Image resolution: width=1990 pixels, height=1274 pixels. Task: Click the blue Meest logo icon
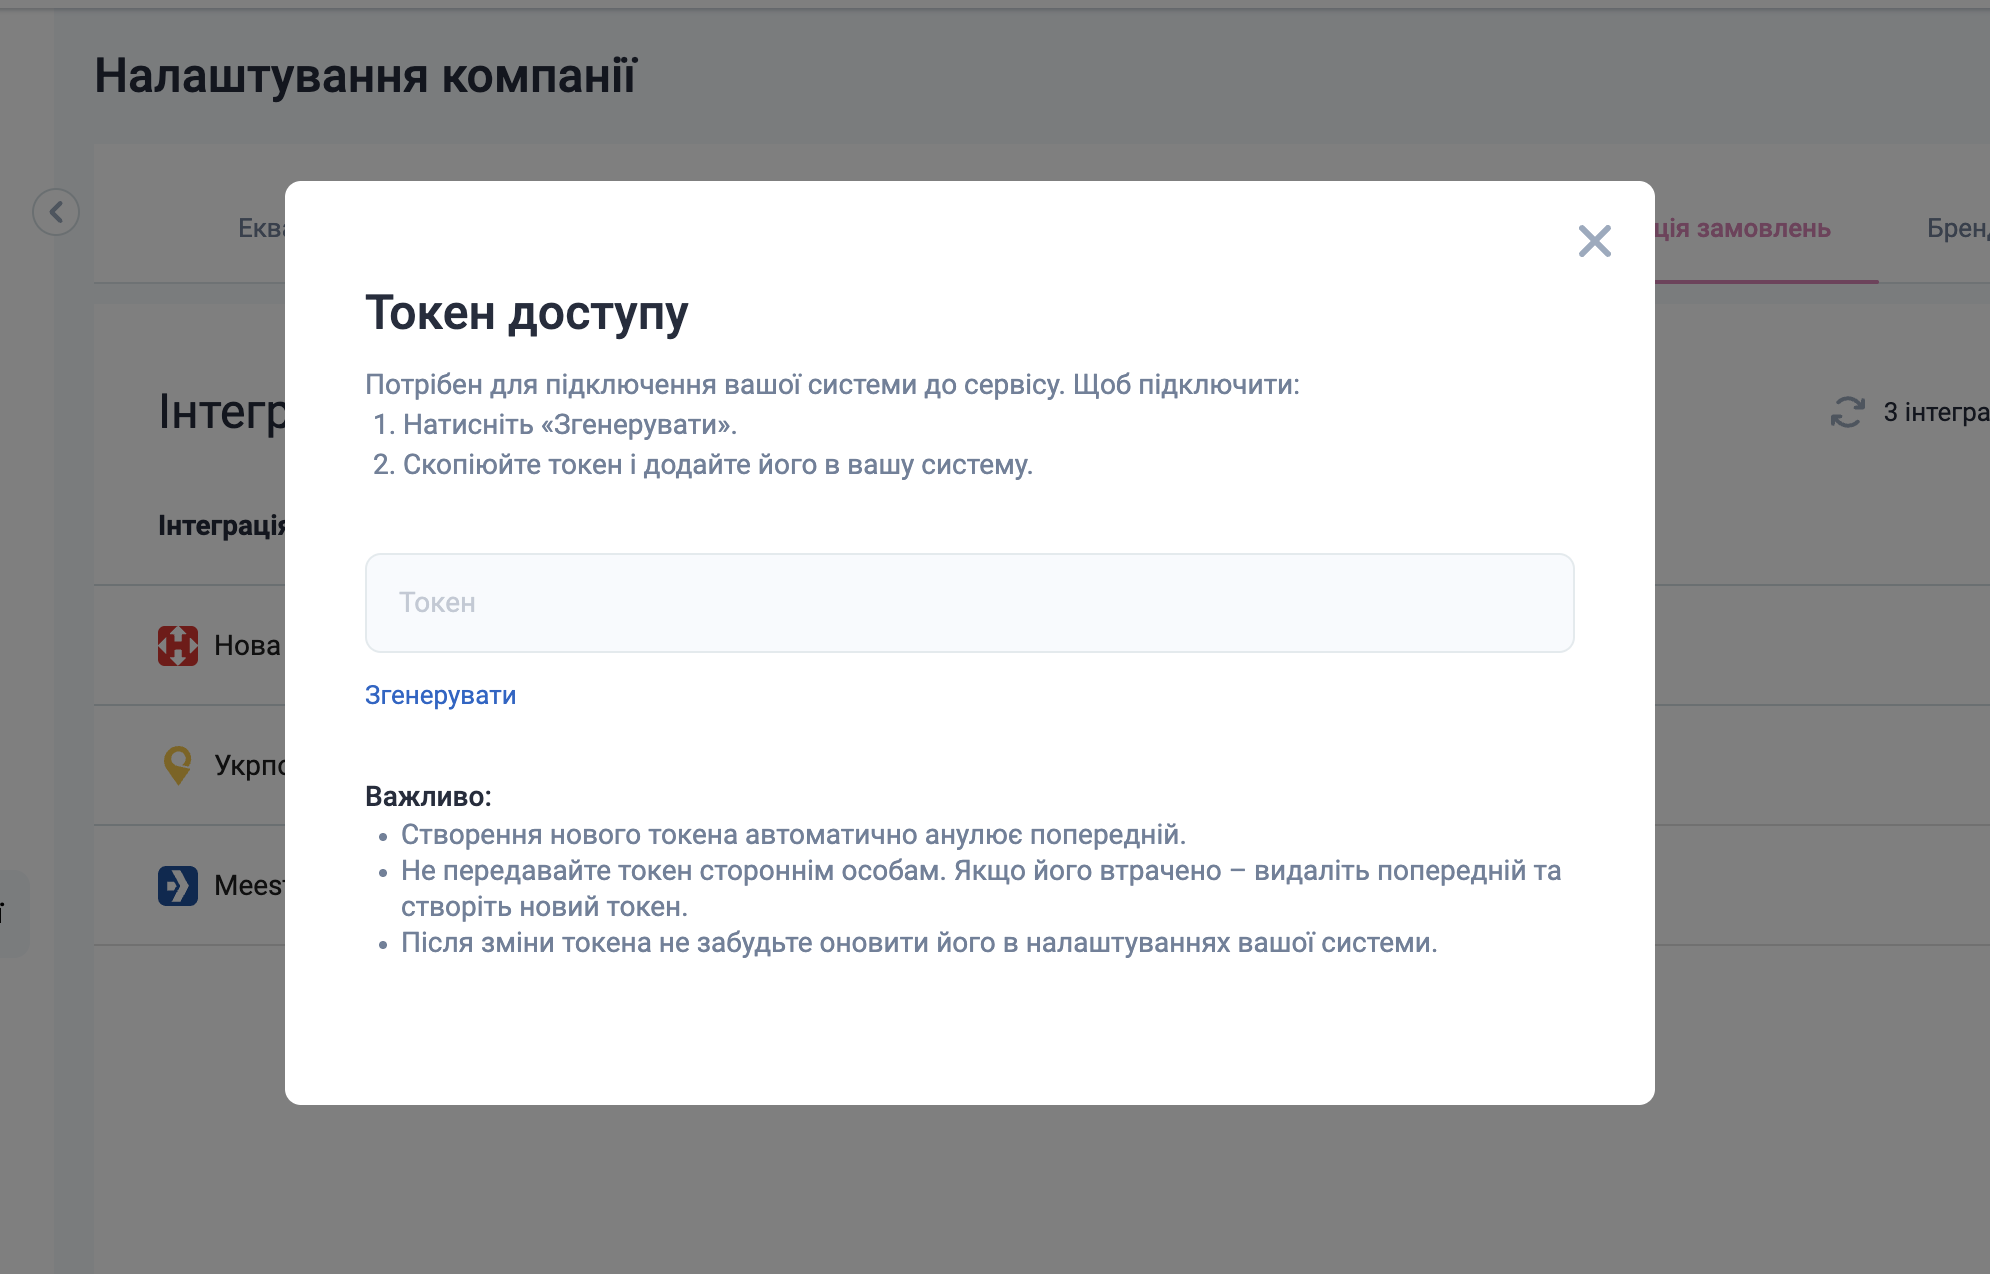tap(178, 885)
